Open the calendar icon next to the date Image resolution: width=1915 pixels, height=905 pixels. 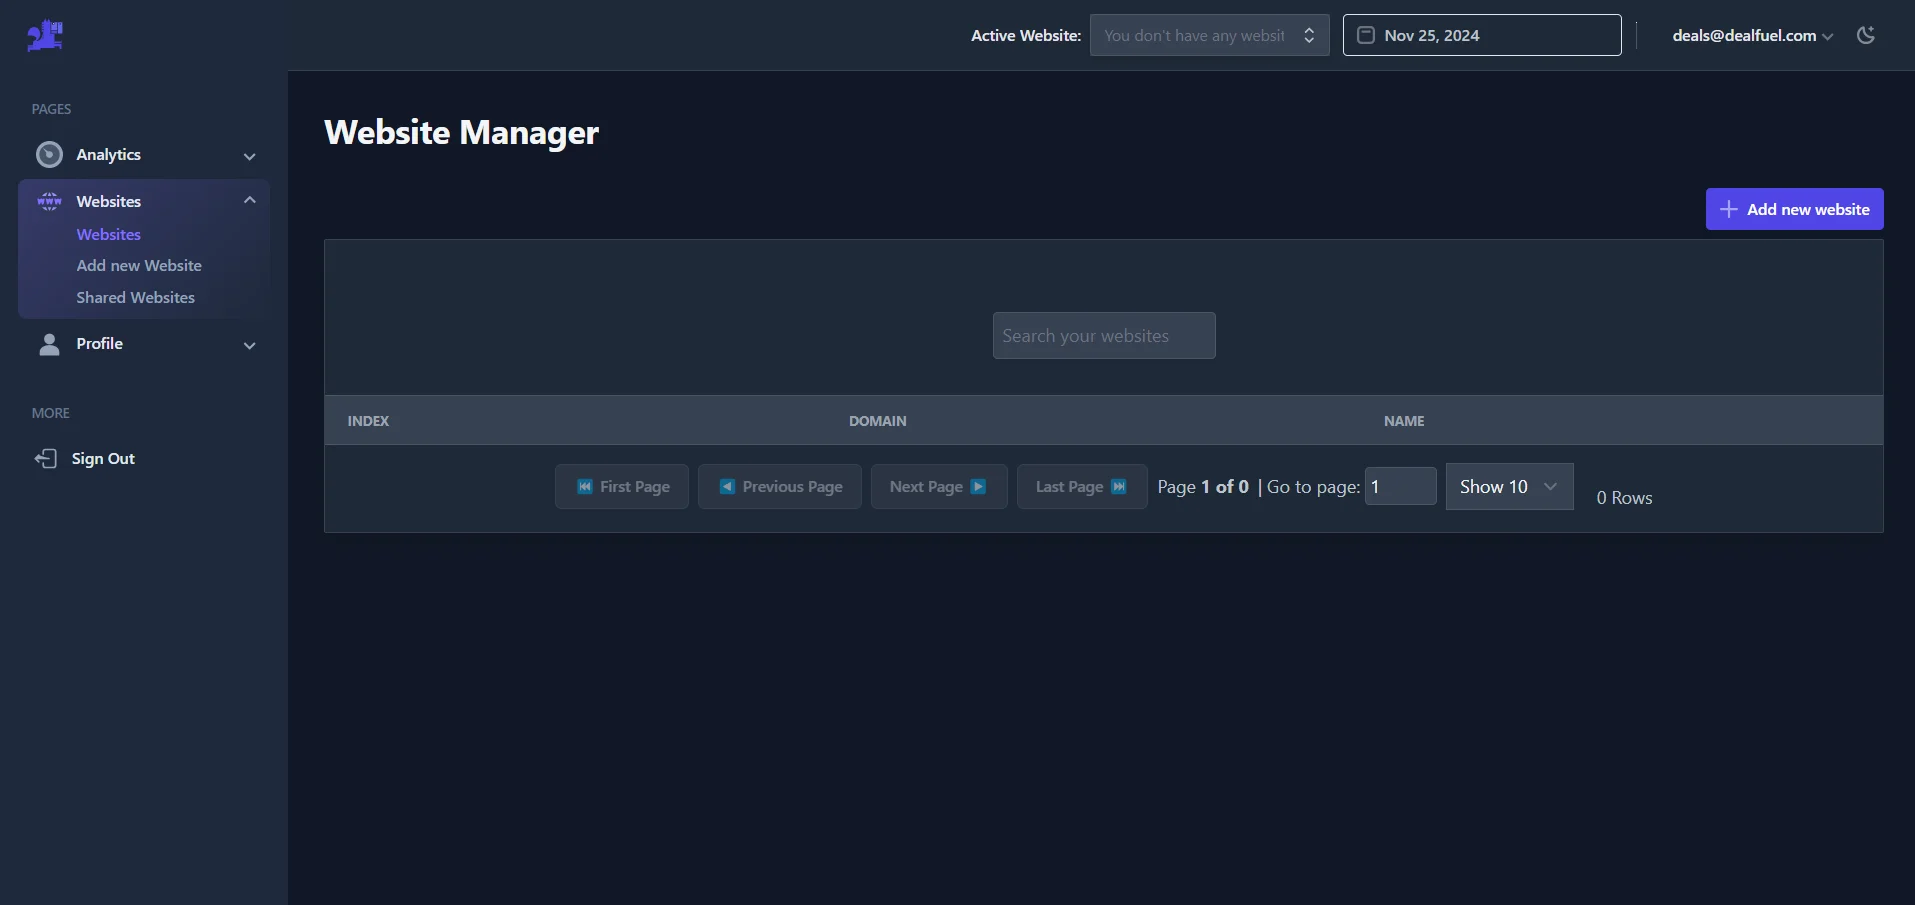(1365, 34)
